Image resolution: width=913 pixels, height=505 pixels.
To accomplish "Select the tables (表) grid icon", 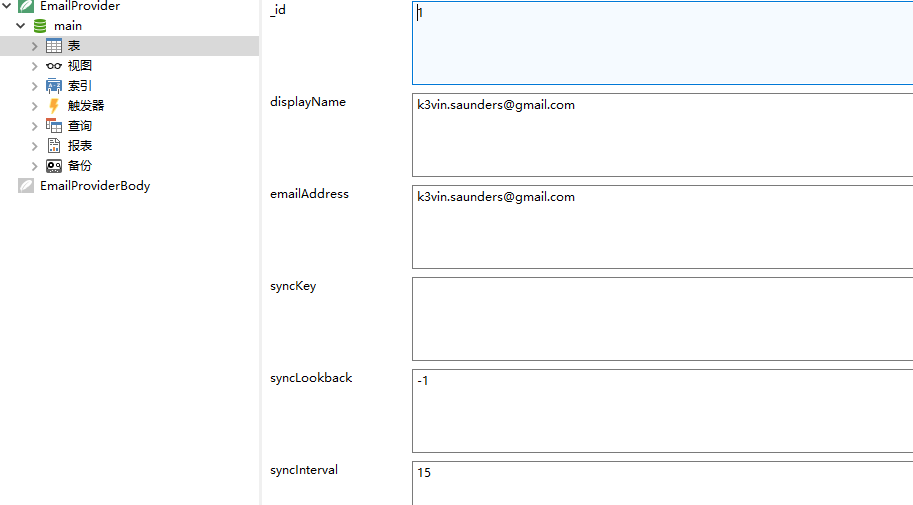I will [x=54, y=46].
